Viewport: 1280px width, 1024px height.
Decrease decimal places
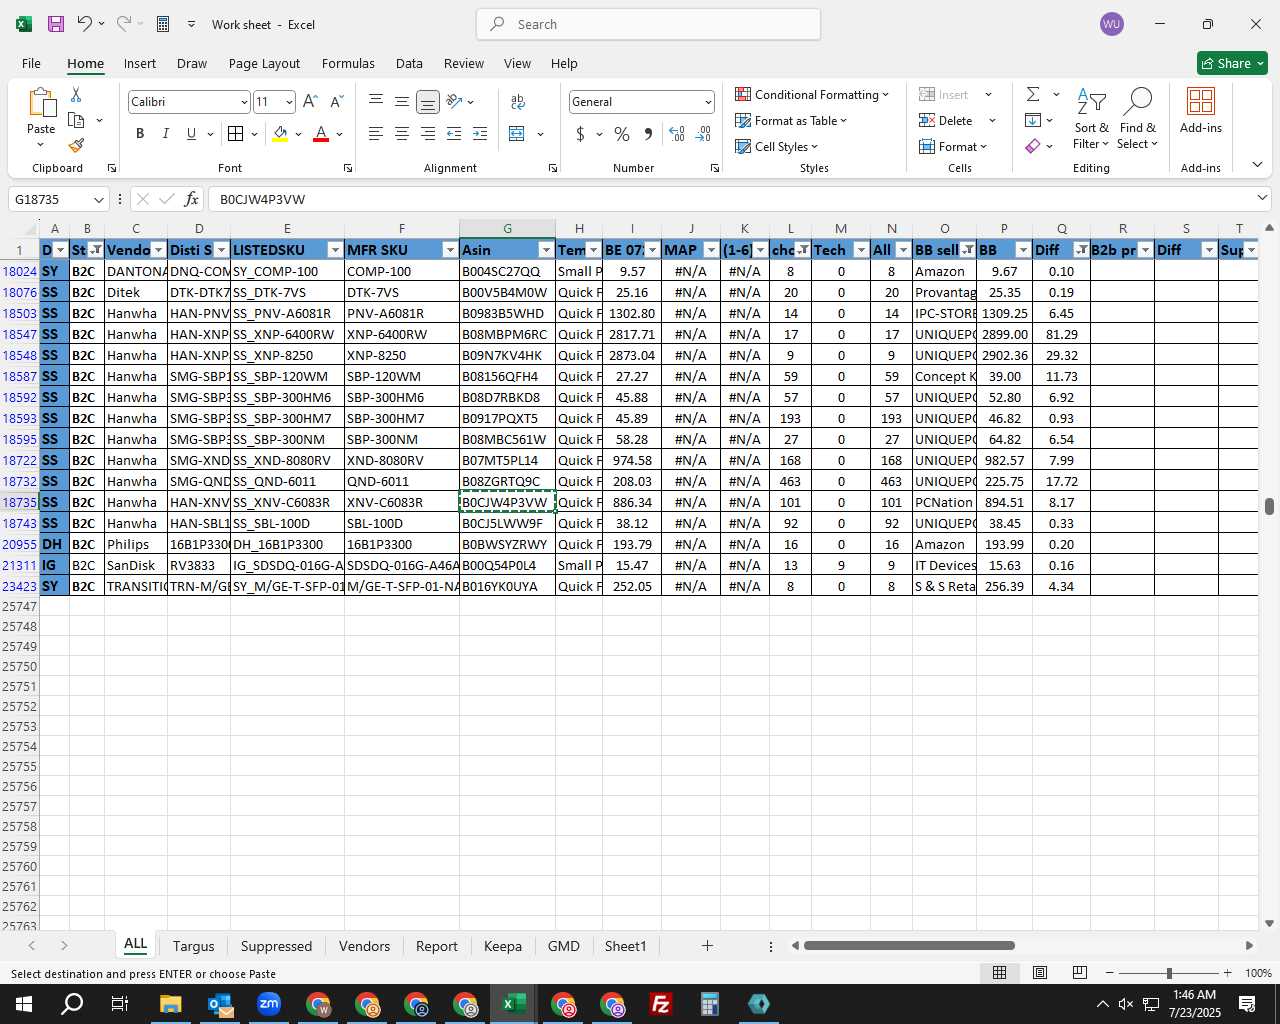pos(703,134)
